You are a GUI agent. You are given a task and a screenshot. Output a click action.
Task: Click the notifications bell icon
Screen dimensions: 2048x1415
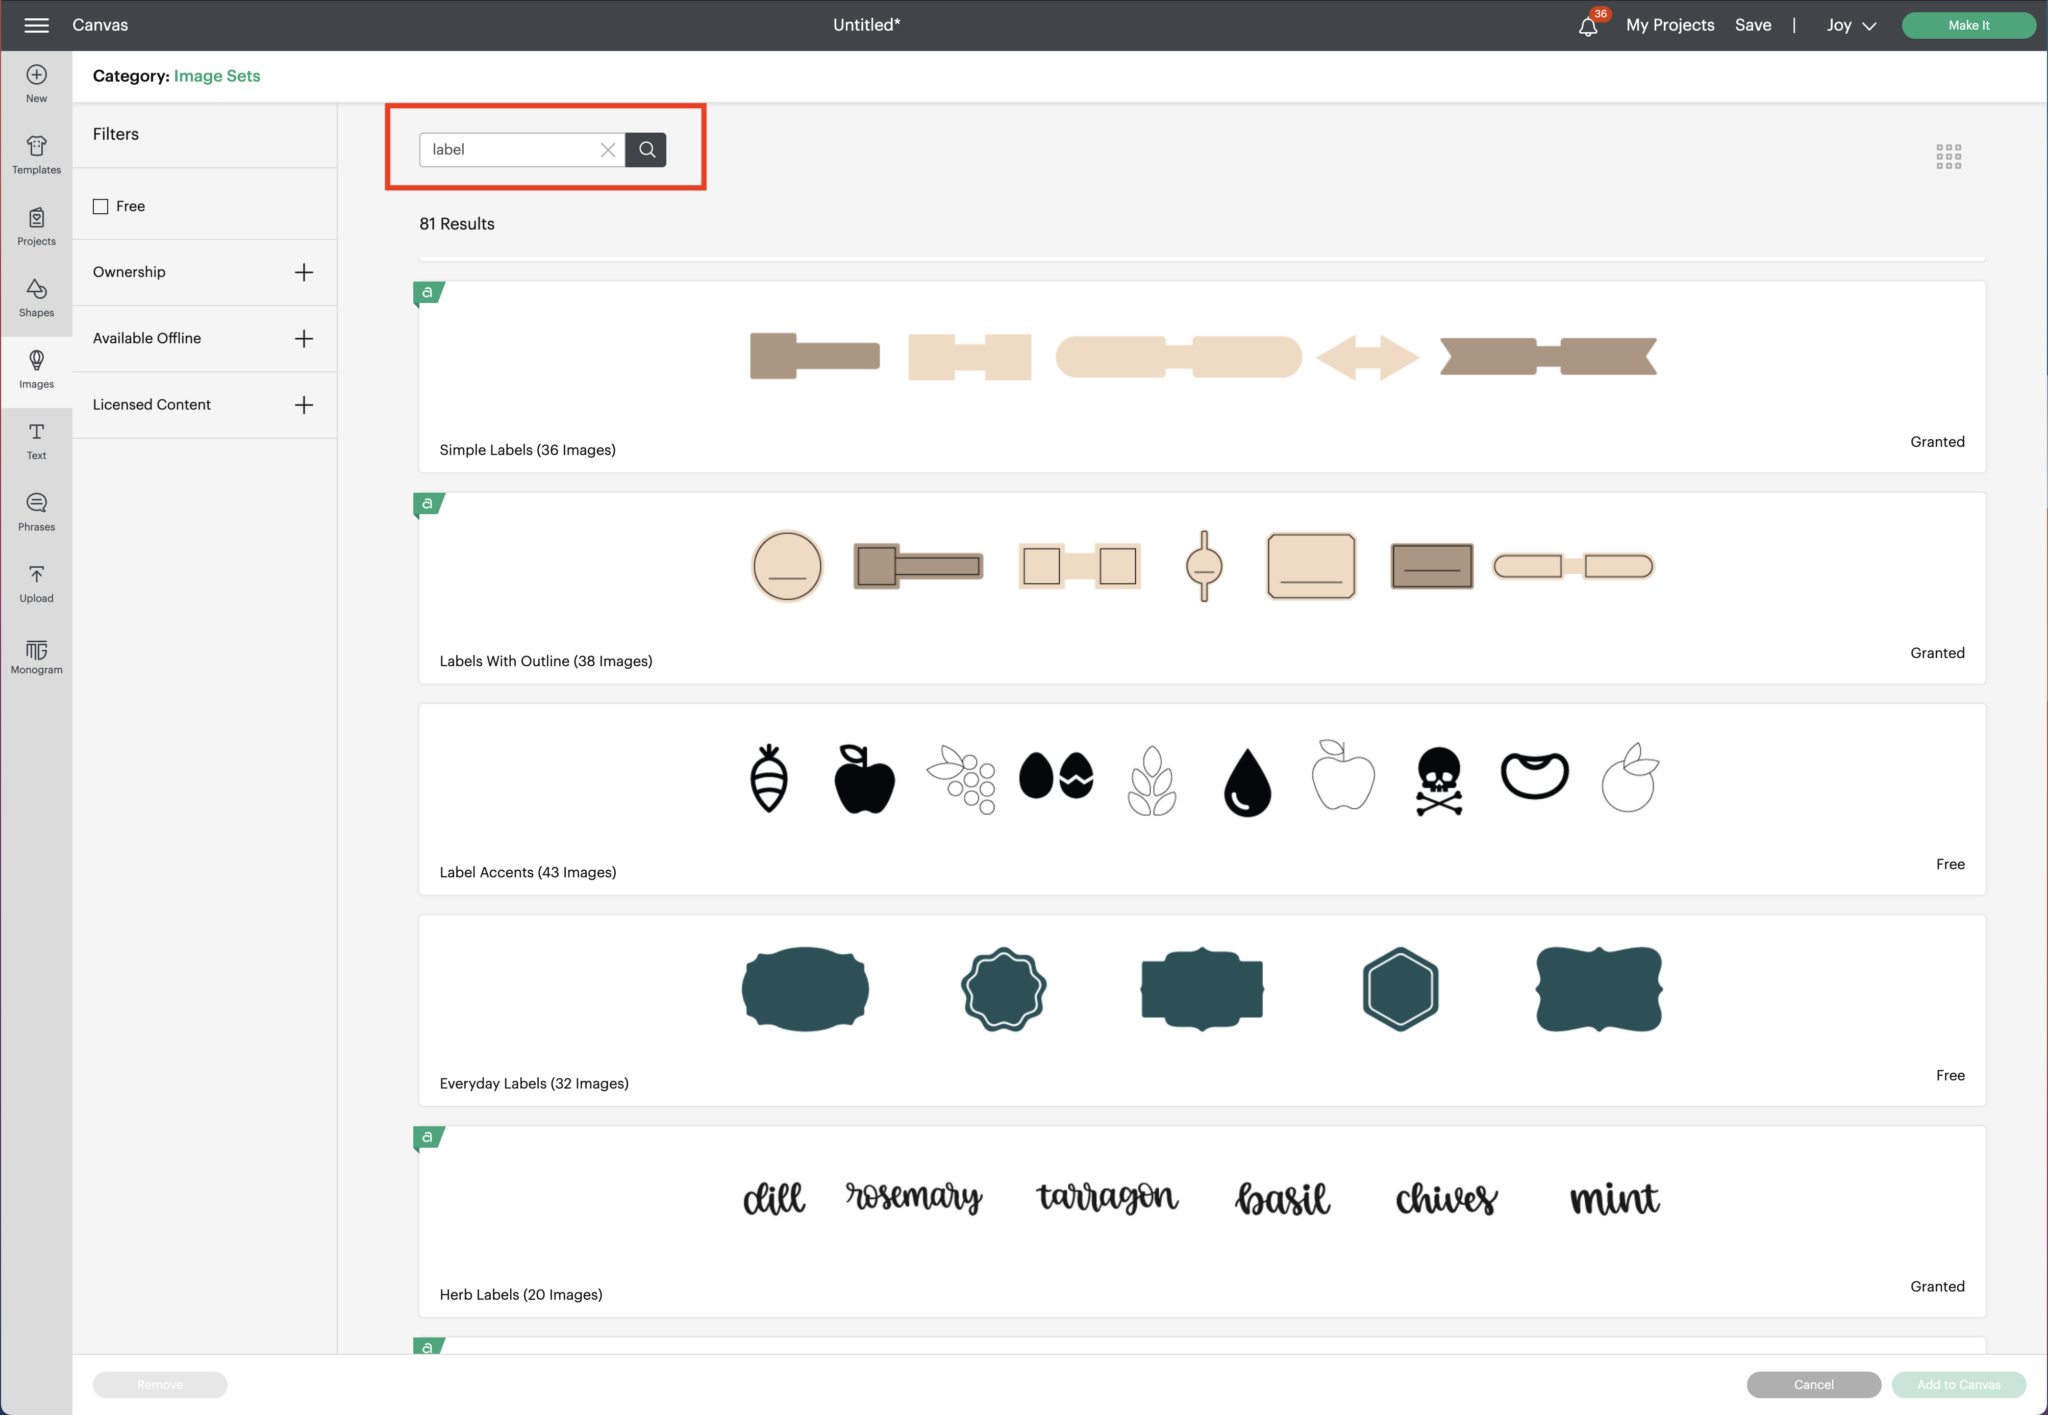tap(1587, 26)
